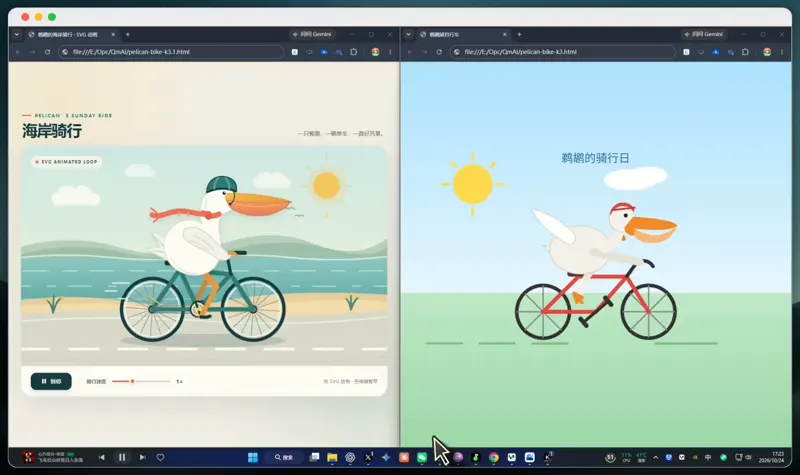Viewport: 800px width, 475px height.
Task: Click Gemini button in right browser
Action: pos(704,34)
